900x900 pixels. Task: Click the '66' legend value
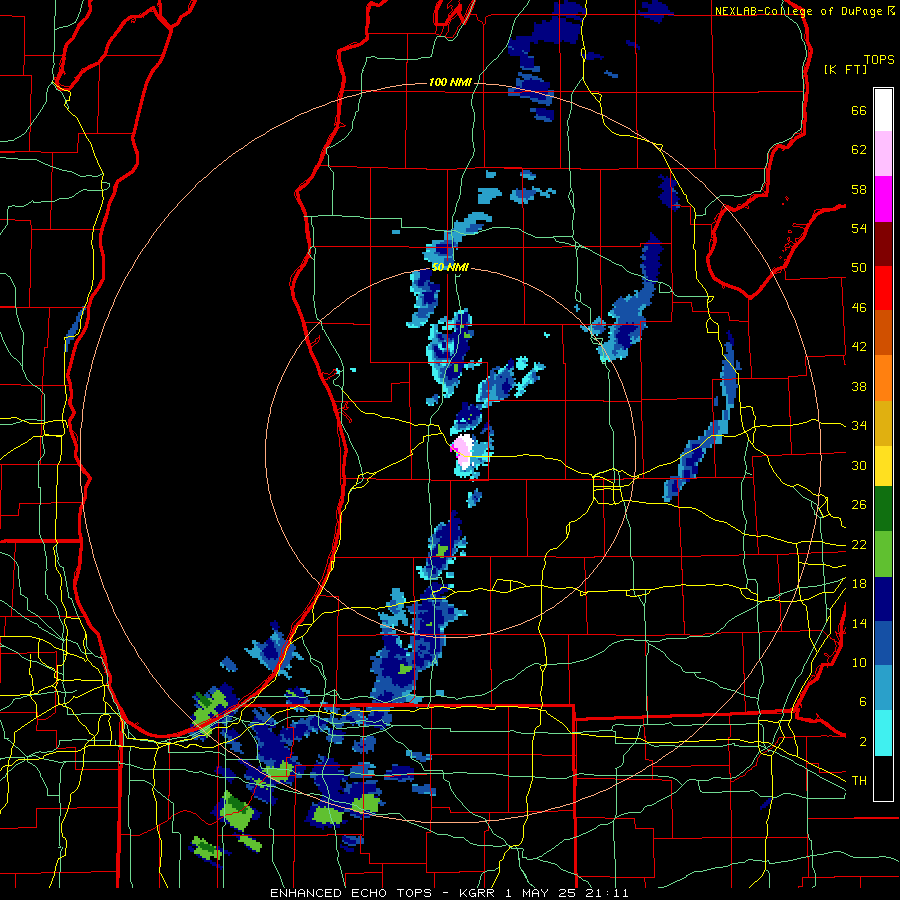(x=859, y=111)
